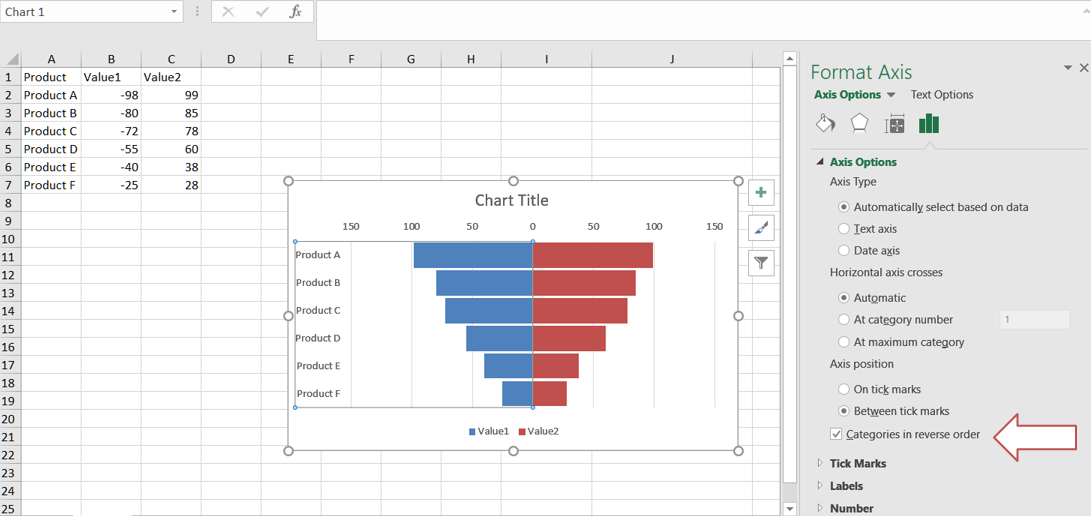
Task: Click the Insert Function fx icon
Action: [x=295, y=12]
